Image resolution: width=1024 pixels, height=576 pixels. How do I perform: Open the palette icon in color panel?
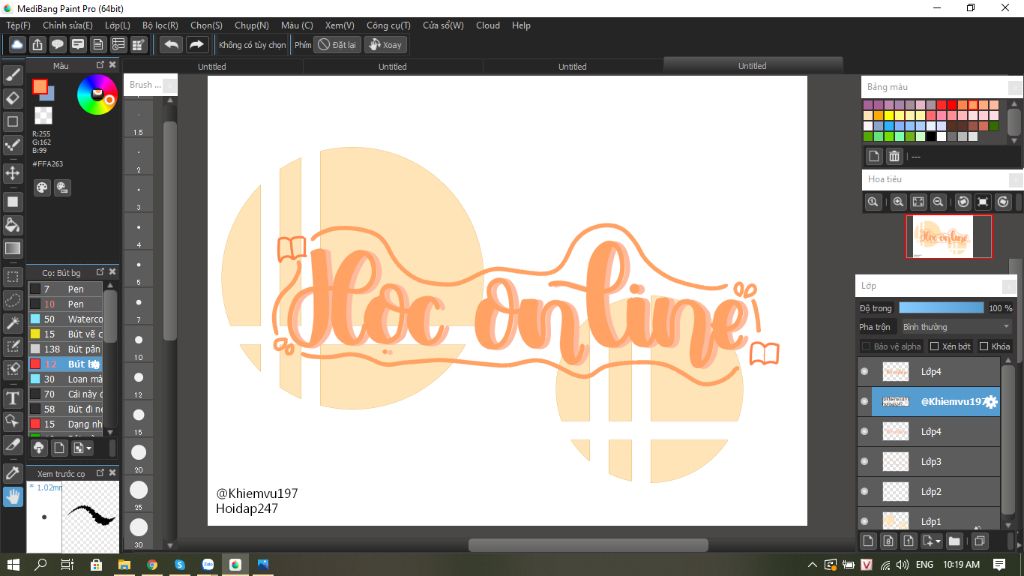(42, 188)
